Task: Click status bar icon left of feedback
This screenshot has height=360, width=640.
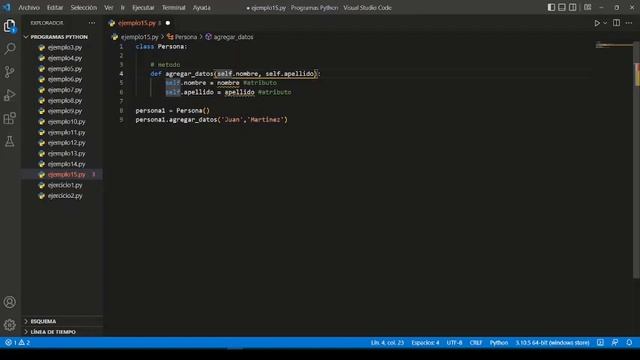Action: [x=600, y=342]
